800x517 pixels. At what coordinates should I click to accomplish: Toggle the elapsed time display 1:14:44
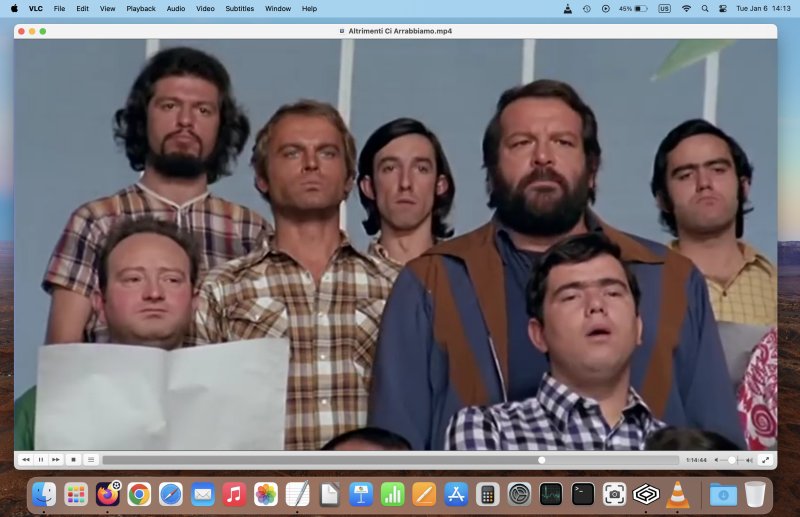696,460
